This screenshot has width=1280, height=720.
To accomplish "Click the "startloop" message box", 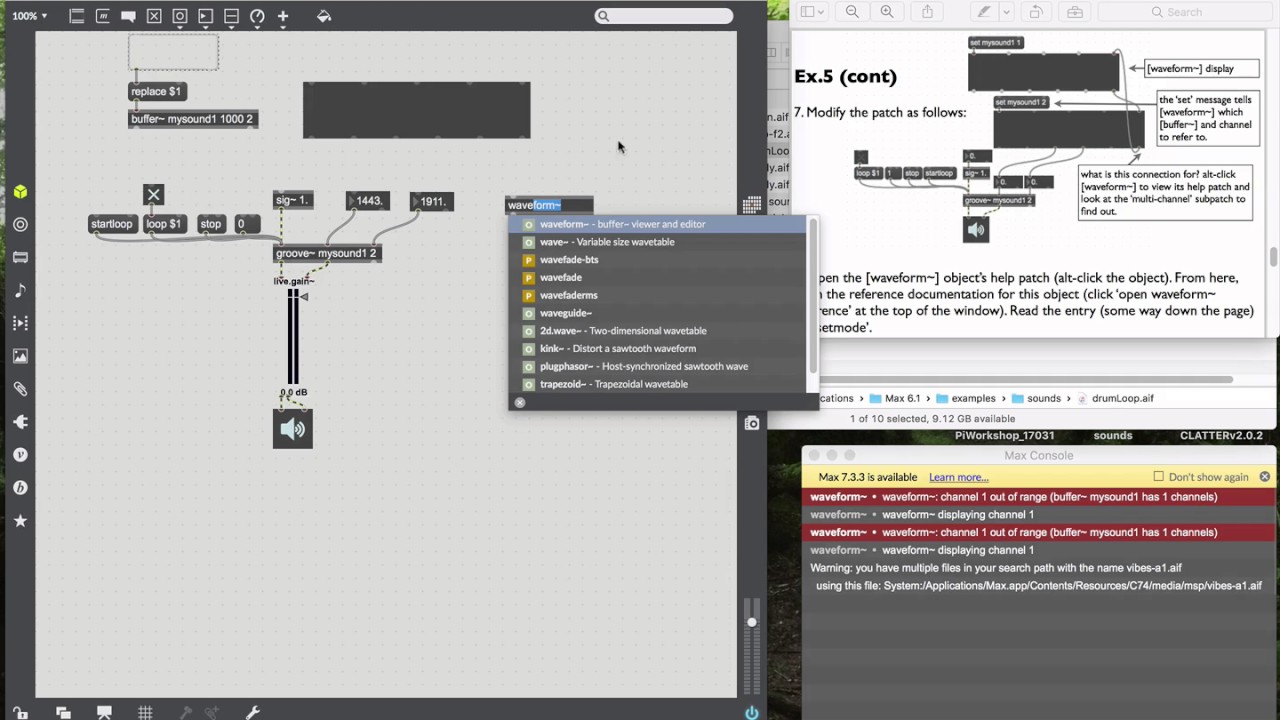I will tap(112, 224).
